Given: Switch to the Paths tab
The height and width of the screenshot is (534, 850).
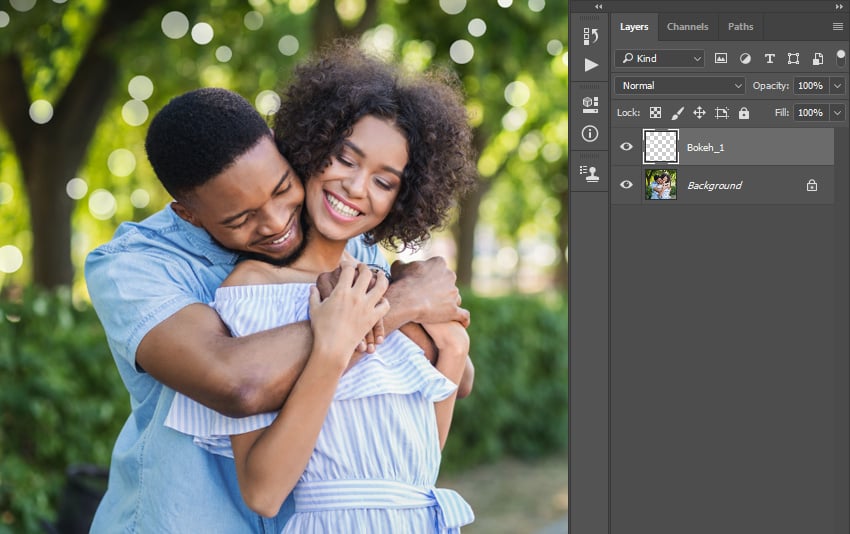Looking at the screenshot, I should click(x=740, y=27).
